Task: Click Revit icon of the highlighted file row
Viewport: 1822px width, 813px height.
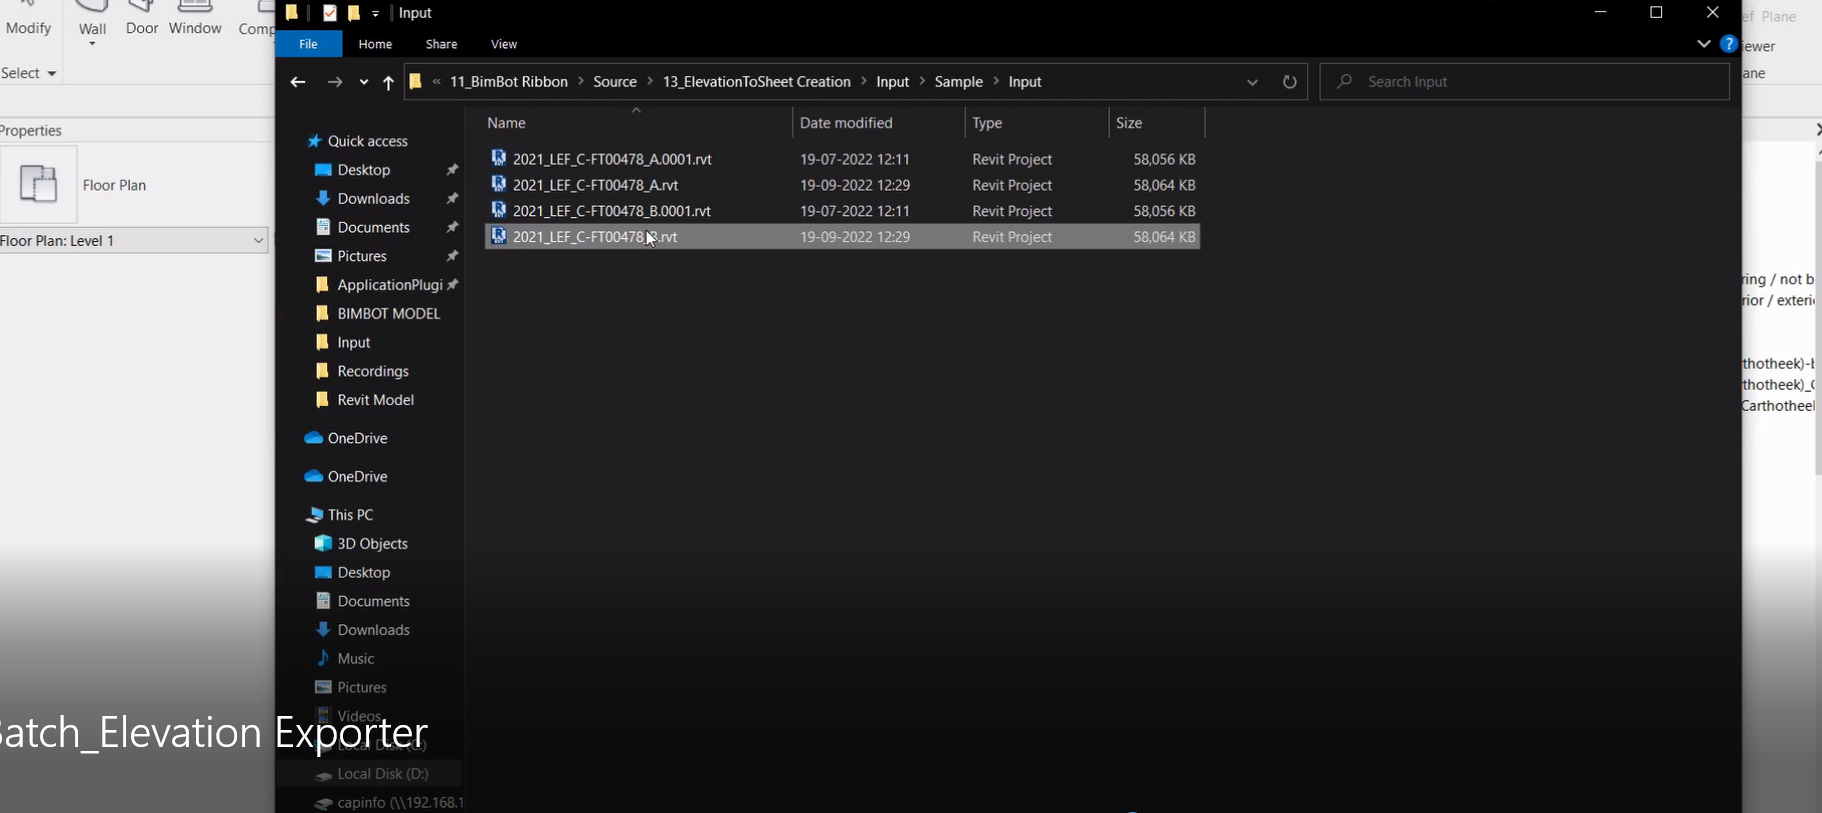Action: tap(498, 236)
